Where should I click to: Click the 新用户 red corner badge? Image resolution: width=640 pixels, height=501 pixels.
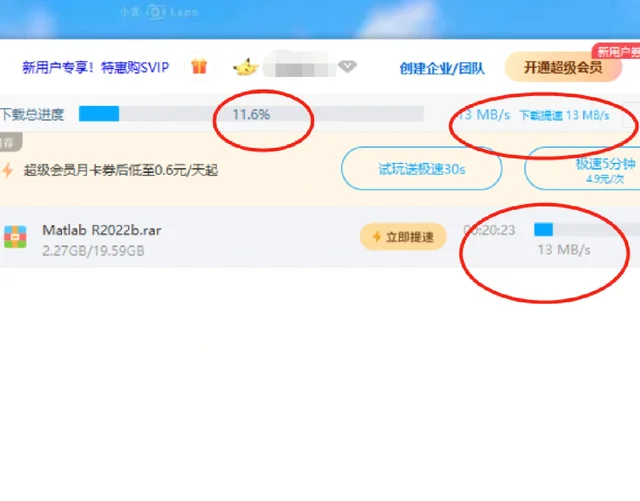point(616,51)
